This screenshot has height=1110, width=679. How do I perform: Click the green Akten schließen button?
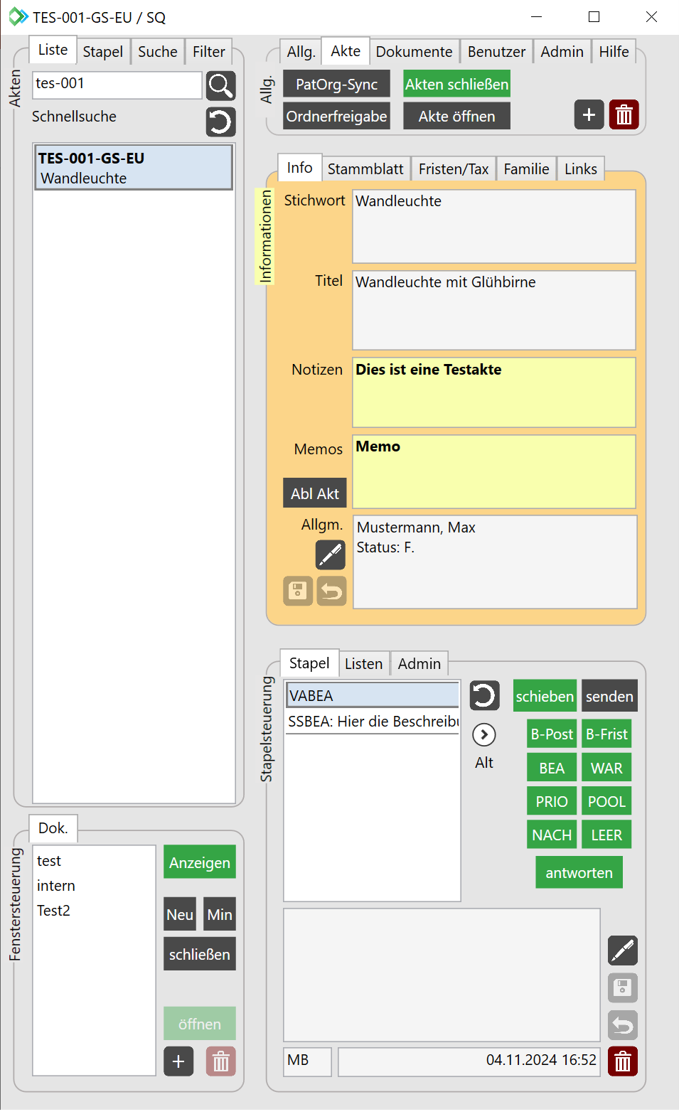point(457,85)
